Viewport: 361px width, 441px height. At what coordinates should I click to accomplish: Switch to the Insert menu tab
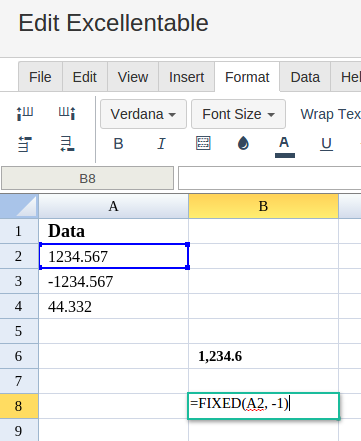pyautogui.click(x=186, y=77)
